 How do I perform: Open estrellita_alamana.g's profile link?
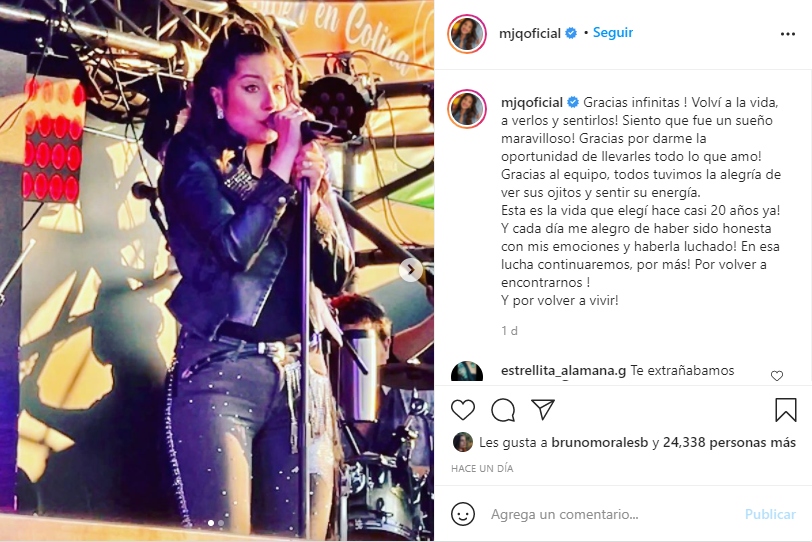click(563, 370)
